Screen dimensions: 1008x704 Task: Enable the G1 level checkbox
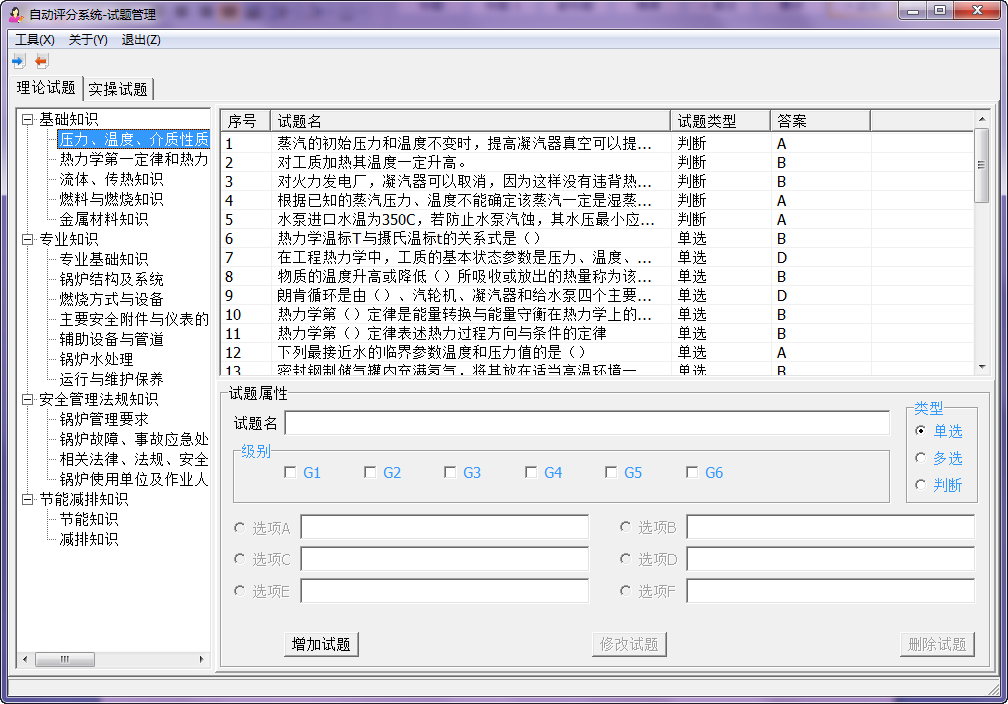[x=290, y=473]
